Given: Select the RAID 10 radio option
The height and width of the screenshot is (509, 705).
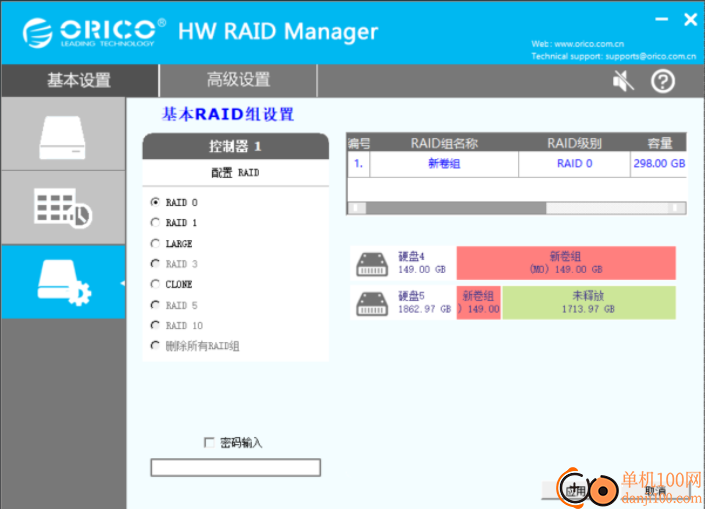Looking at the screenshot, I should (x=155, y=325).
